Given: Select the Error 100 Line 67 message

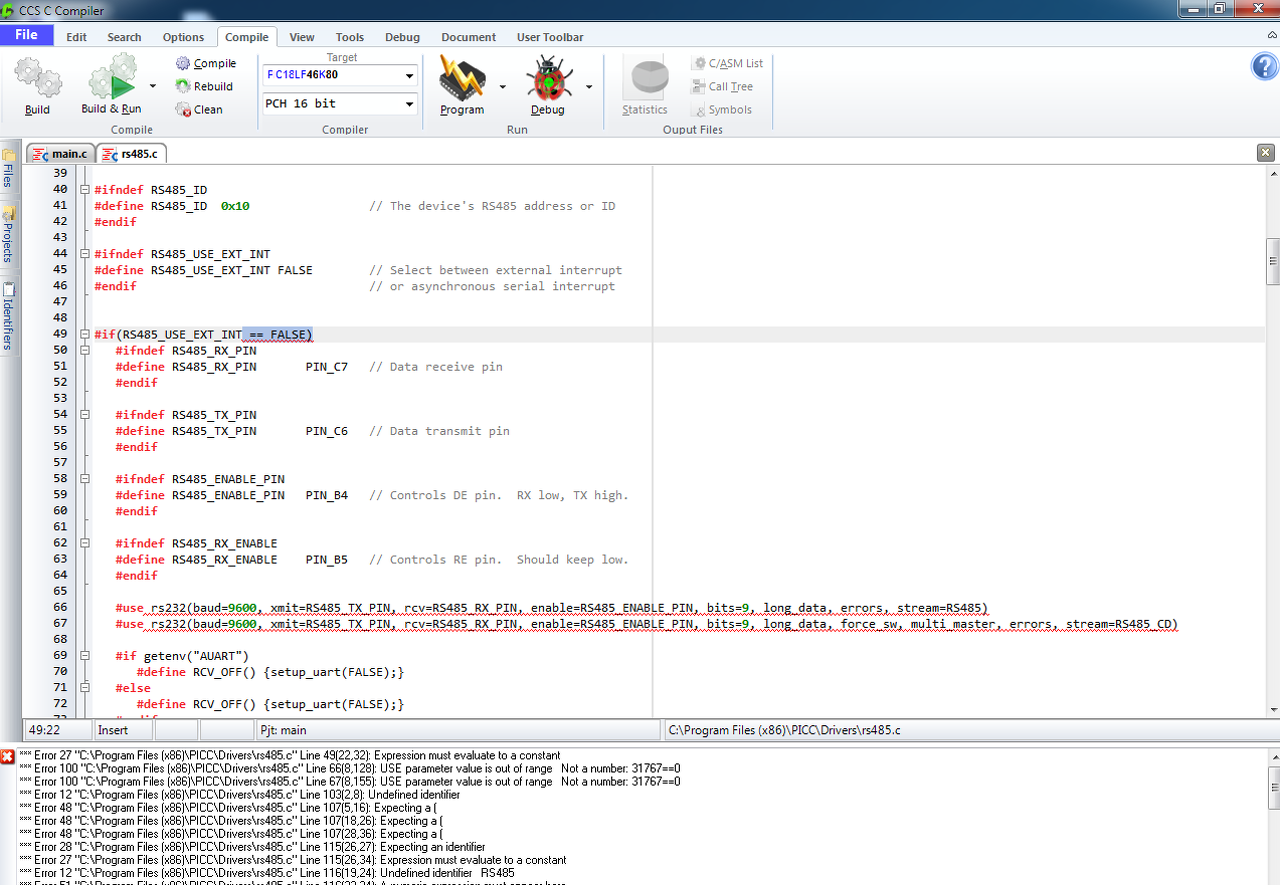Looking at the screenshot, I should click(x=350, y=782).
